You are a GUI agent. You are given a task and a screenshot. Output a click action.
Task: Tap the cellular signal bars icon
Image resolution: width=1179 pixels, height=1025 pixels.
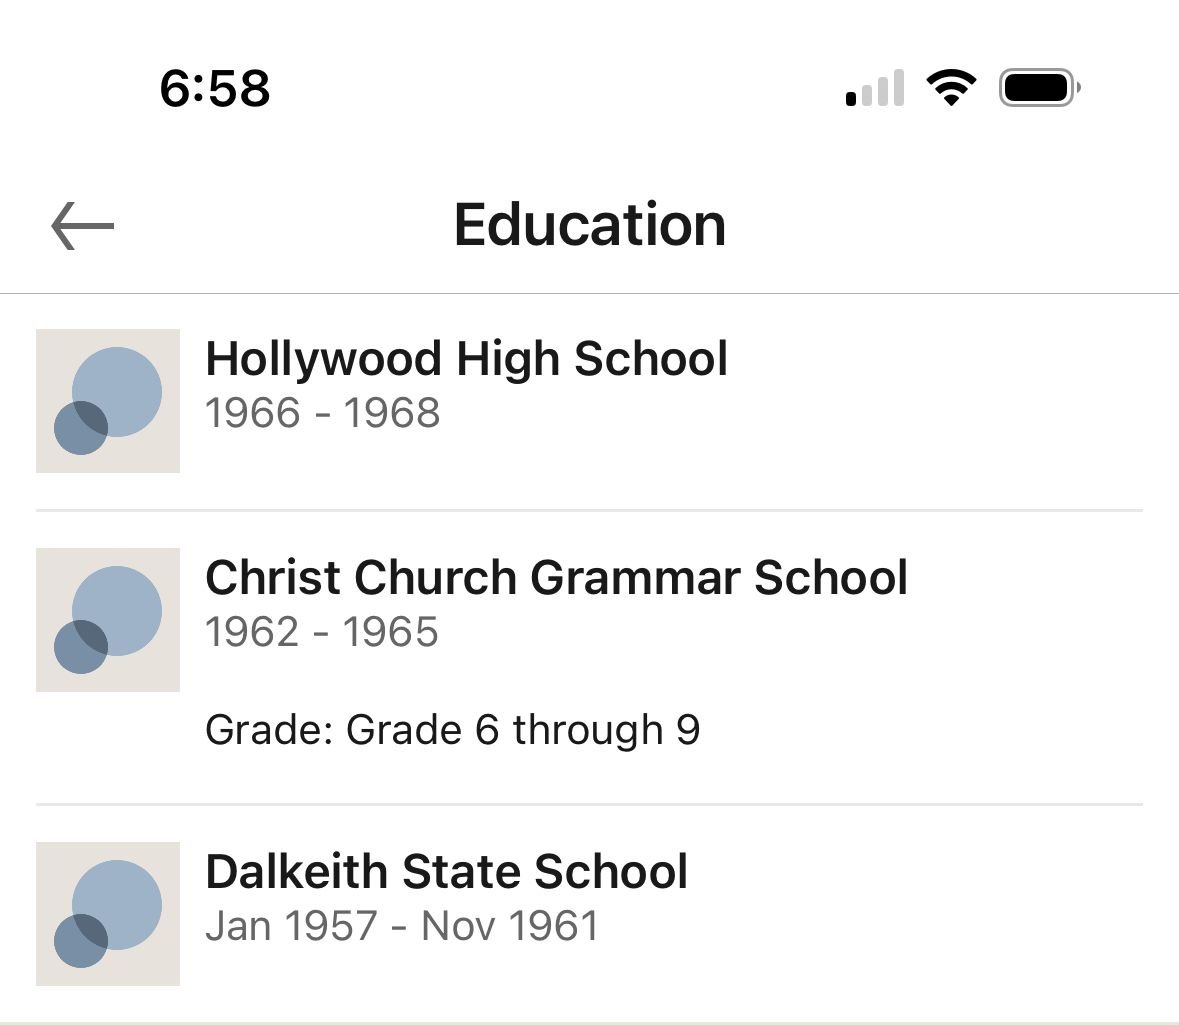875,89
